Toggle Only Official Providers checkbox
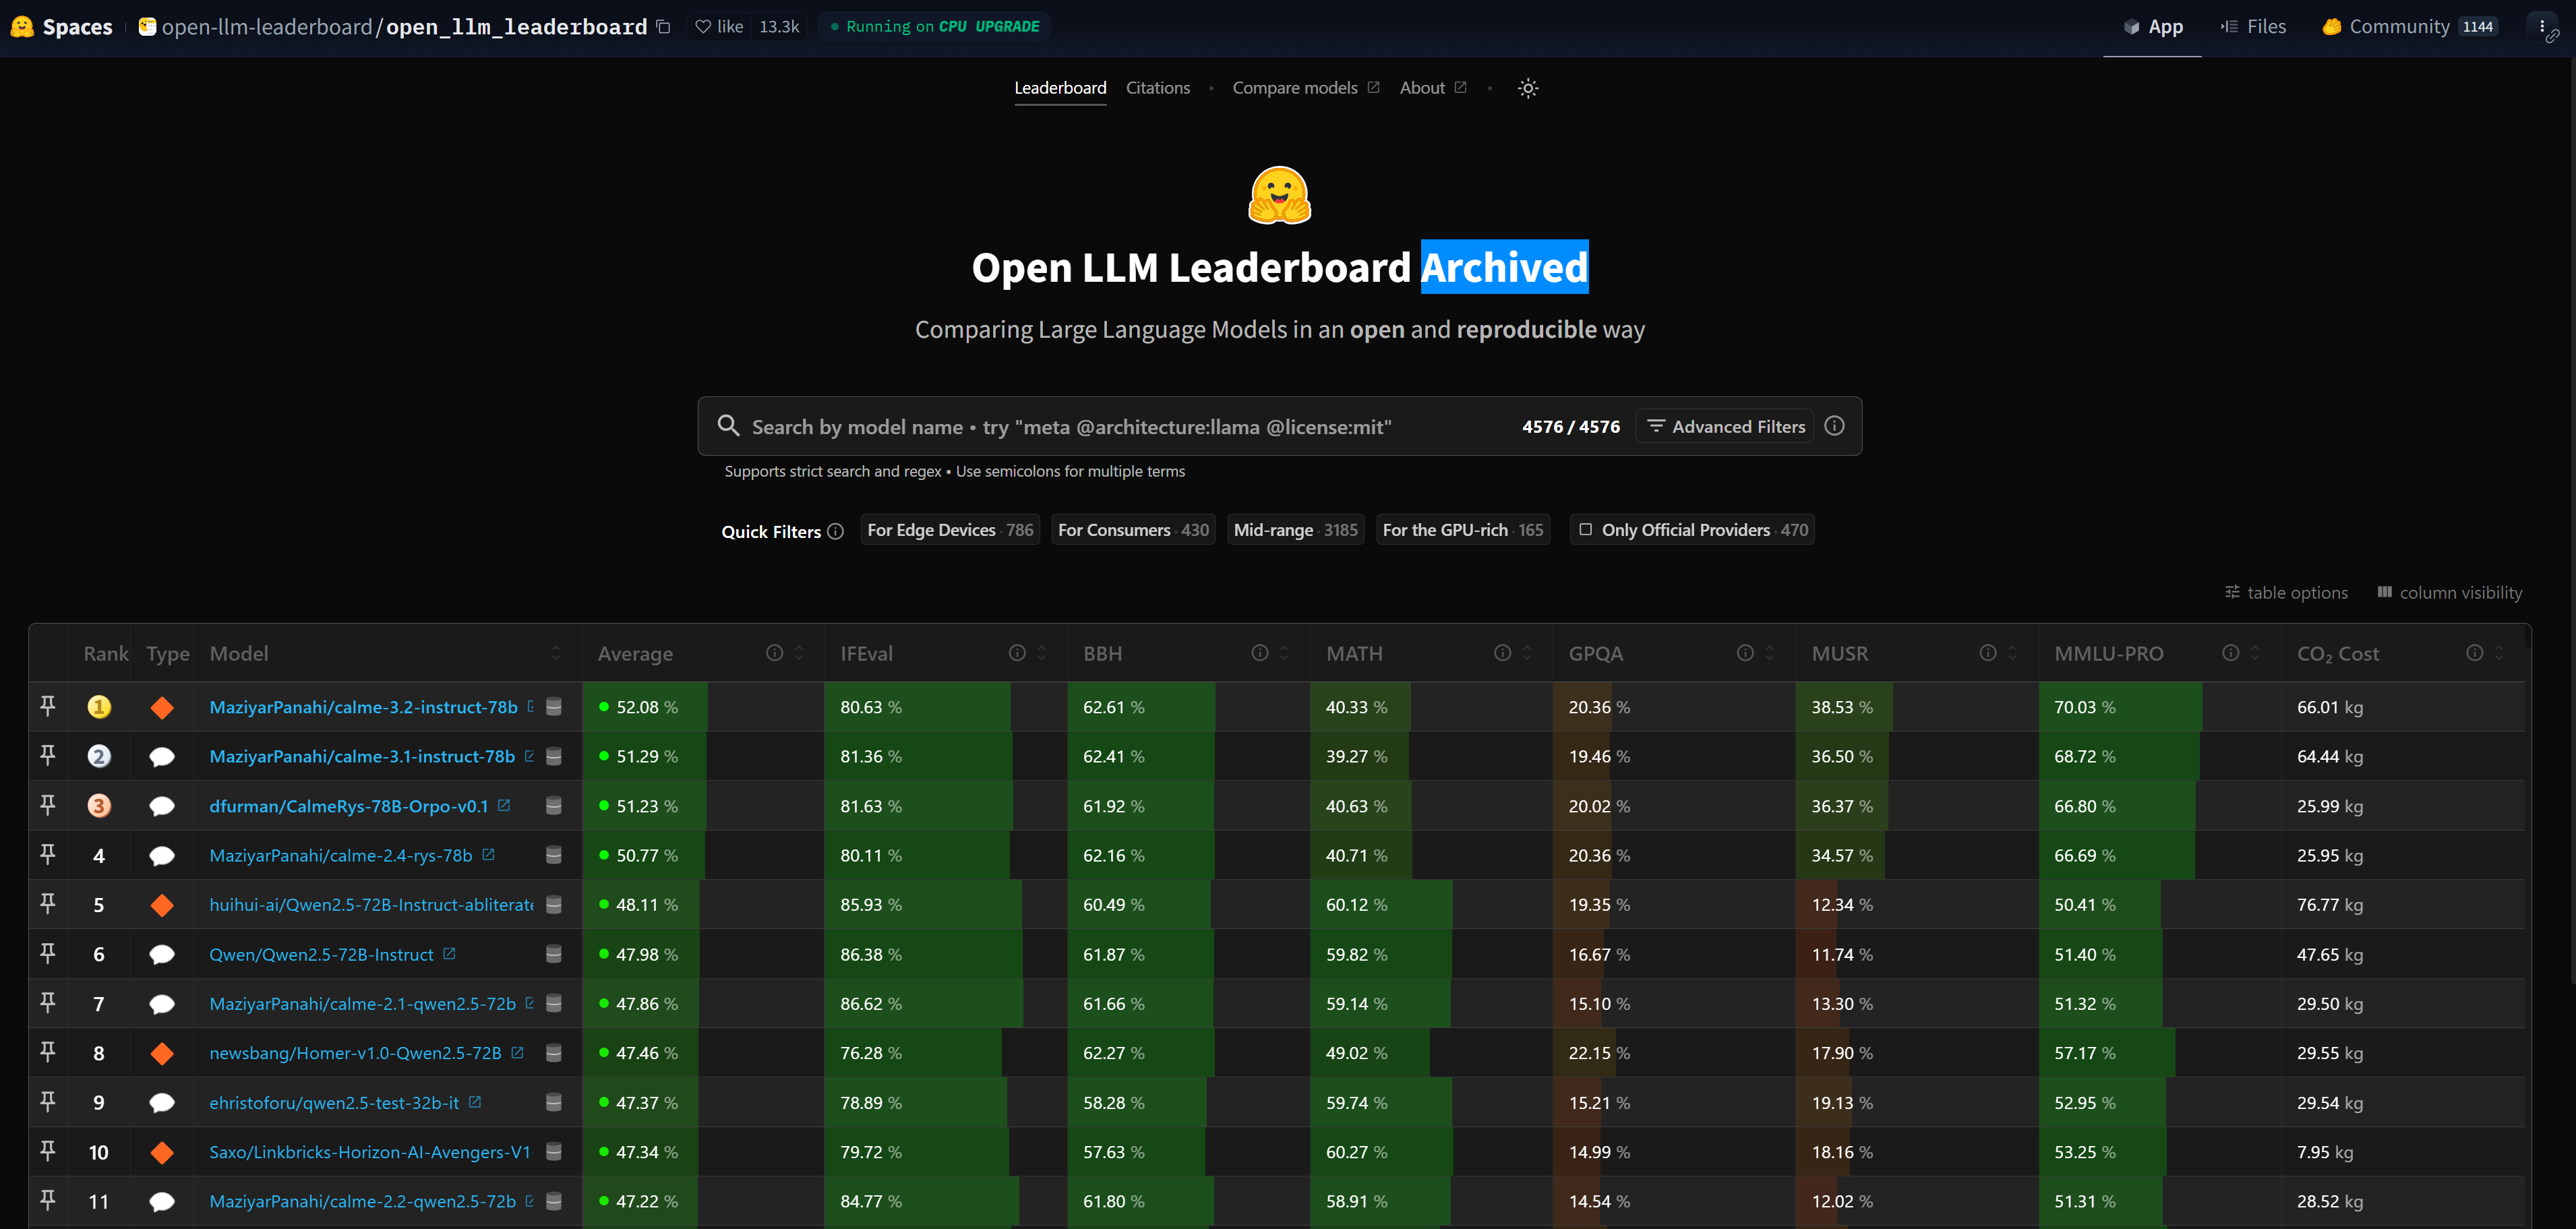This screenshot has height=1229, width=2576. tap(1585, 530)
